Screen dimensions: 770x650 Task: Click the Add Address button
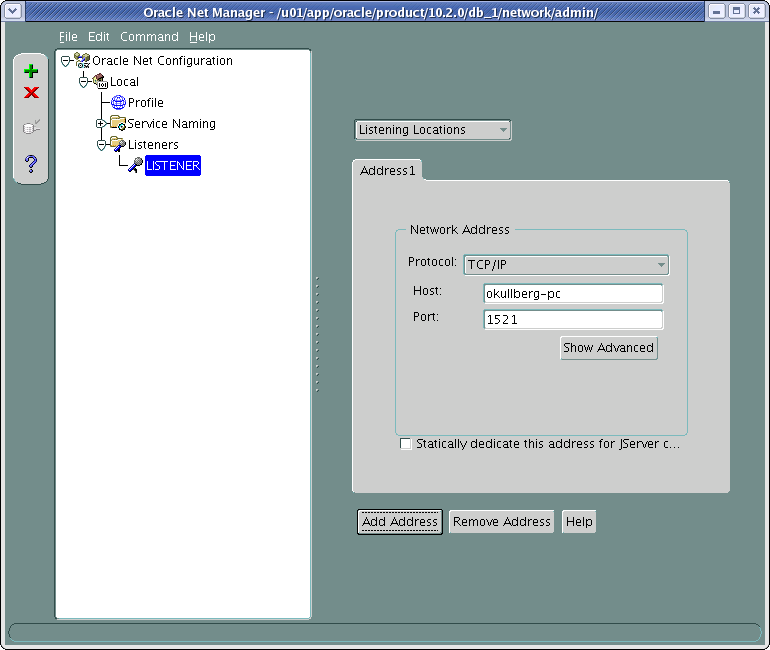coord(400,521)
